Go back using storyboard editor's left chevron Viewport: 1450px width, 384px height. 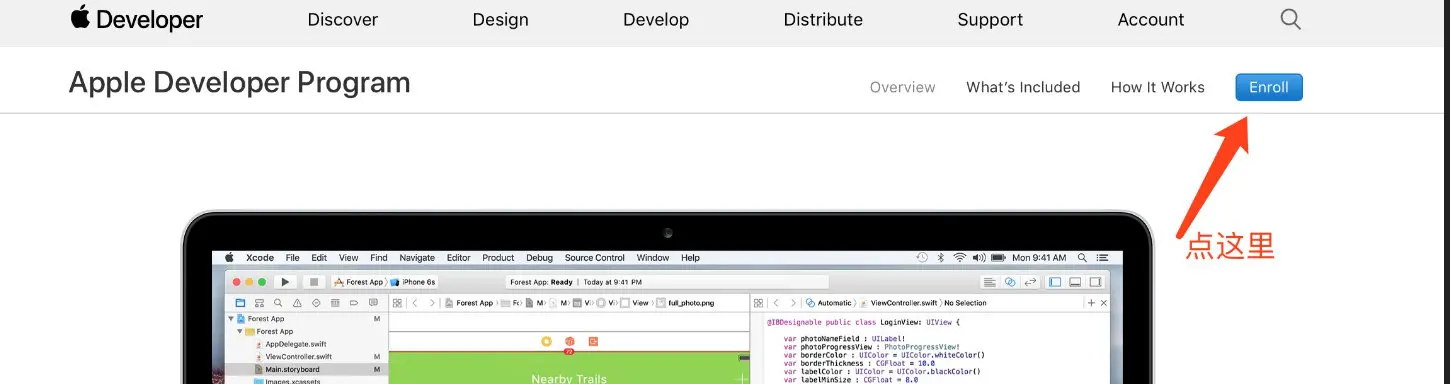click(415, 303)
